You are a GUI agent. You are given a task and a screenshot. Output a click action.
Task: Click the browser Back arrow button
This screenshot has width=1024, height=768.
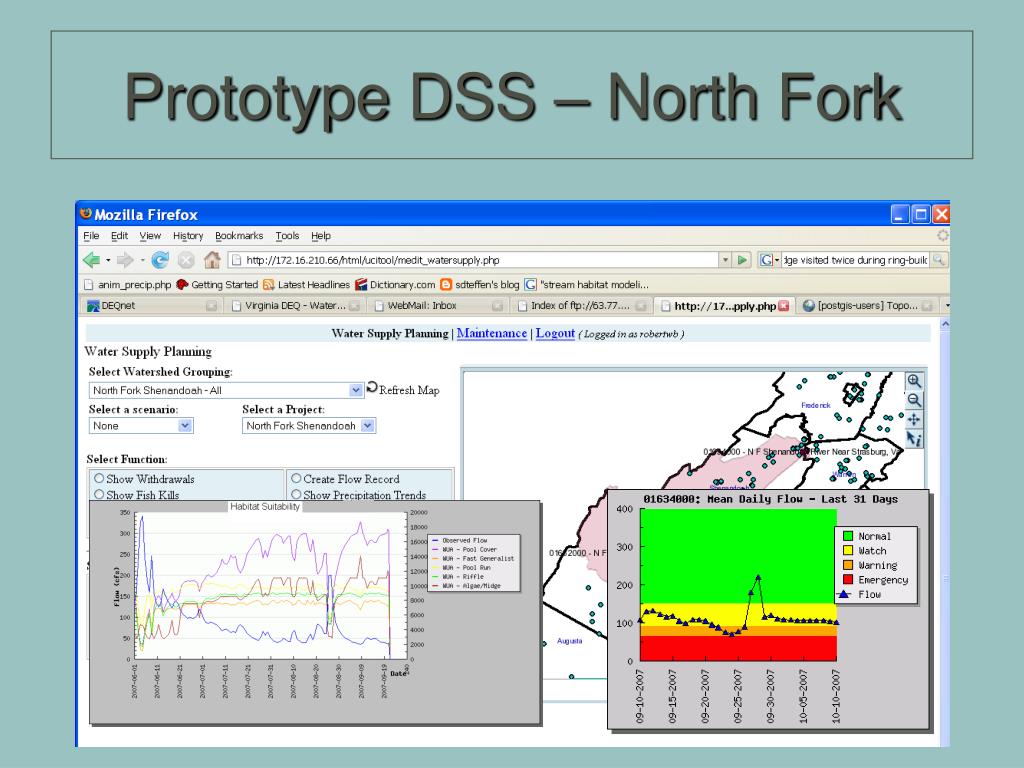click(91, 261)
